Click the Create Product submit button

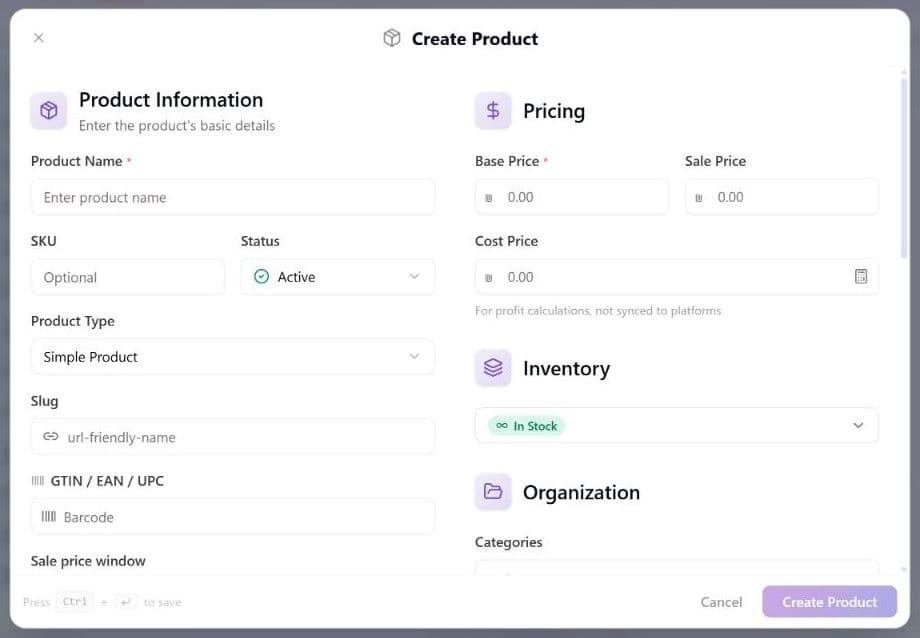click(830, 602)
